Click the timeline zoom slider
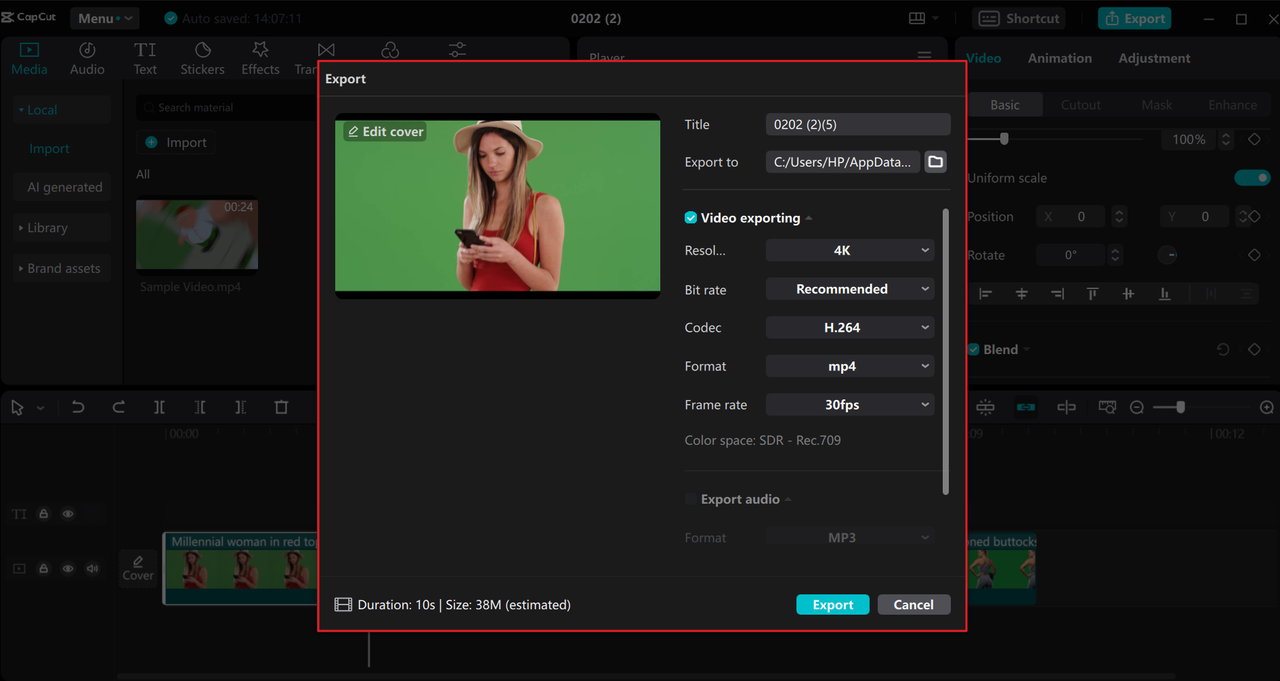Image resolution: width=1280 pixels, height=681 pixels. click(1180, 407)
